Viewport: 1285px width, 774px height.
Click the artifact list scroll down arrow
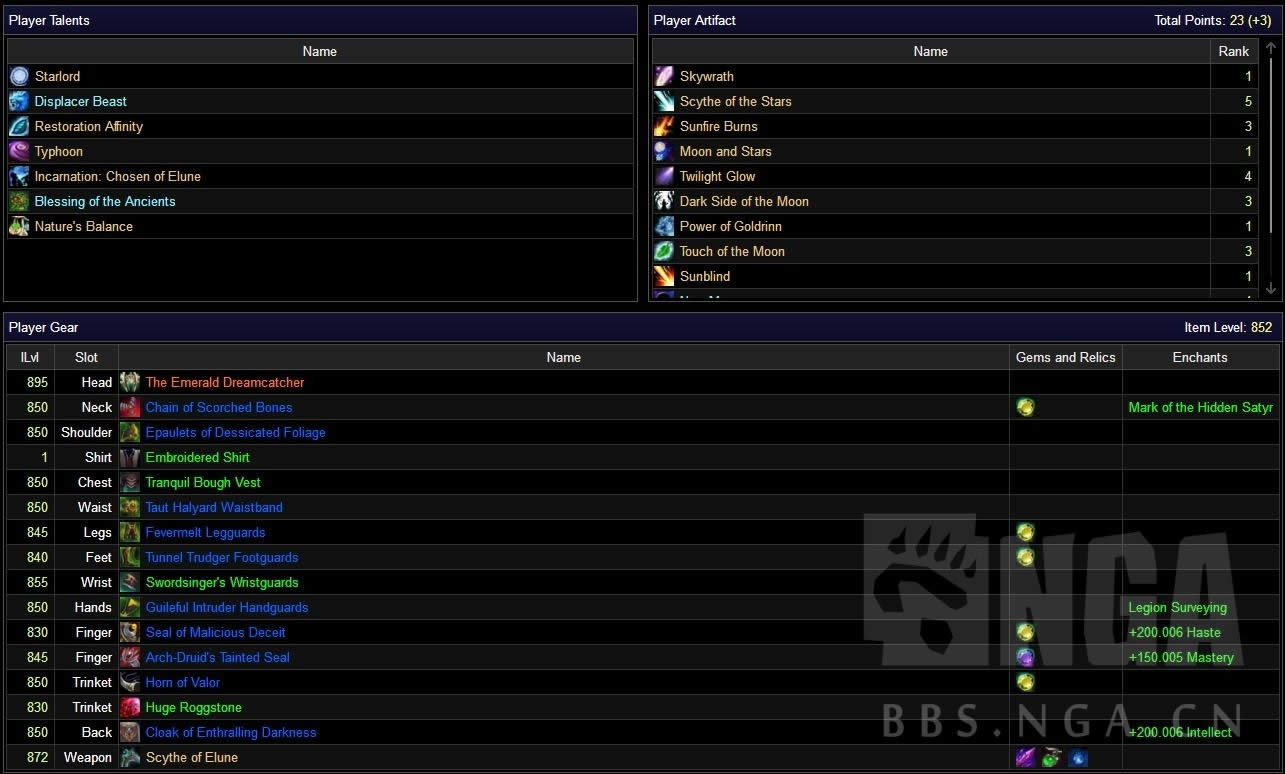(x=1271, y=288)
